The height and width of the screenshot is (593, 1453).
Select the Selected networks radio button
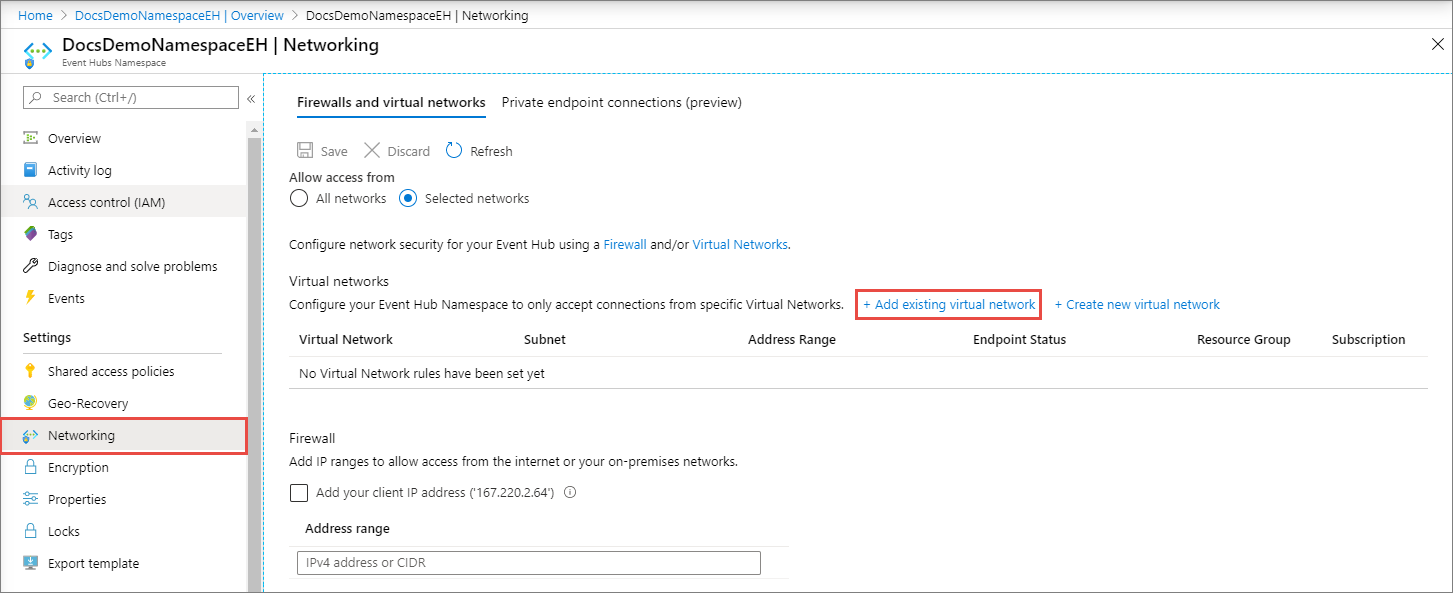click(x=408, y=198)
